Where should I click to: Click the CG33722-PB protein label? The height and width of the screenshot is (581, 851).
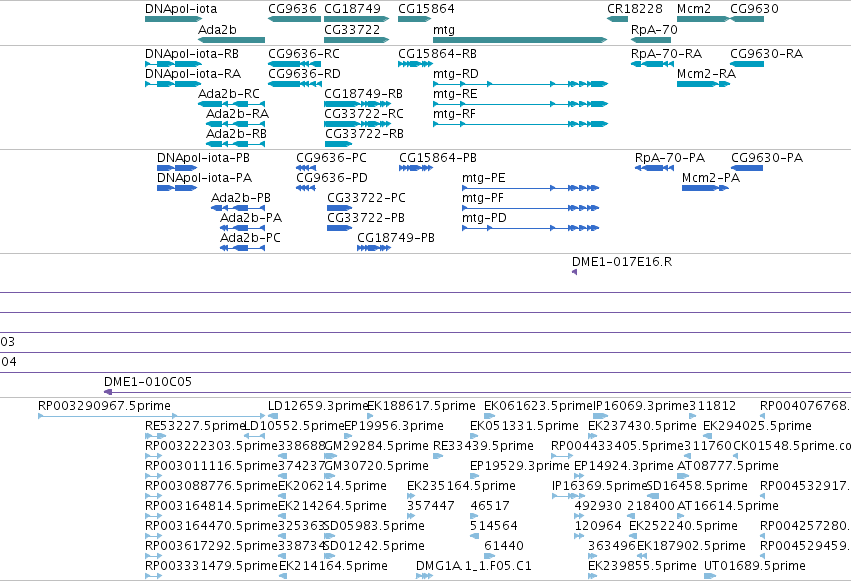(x=366, y=218)
